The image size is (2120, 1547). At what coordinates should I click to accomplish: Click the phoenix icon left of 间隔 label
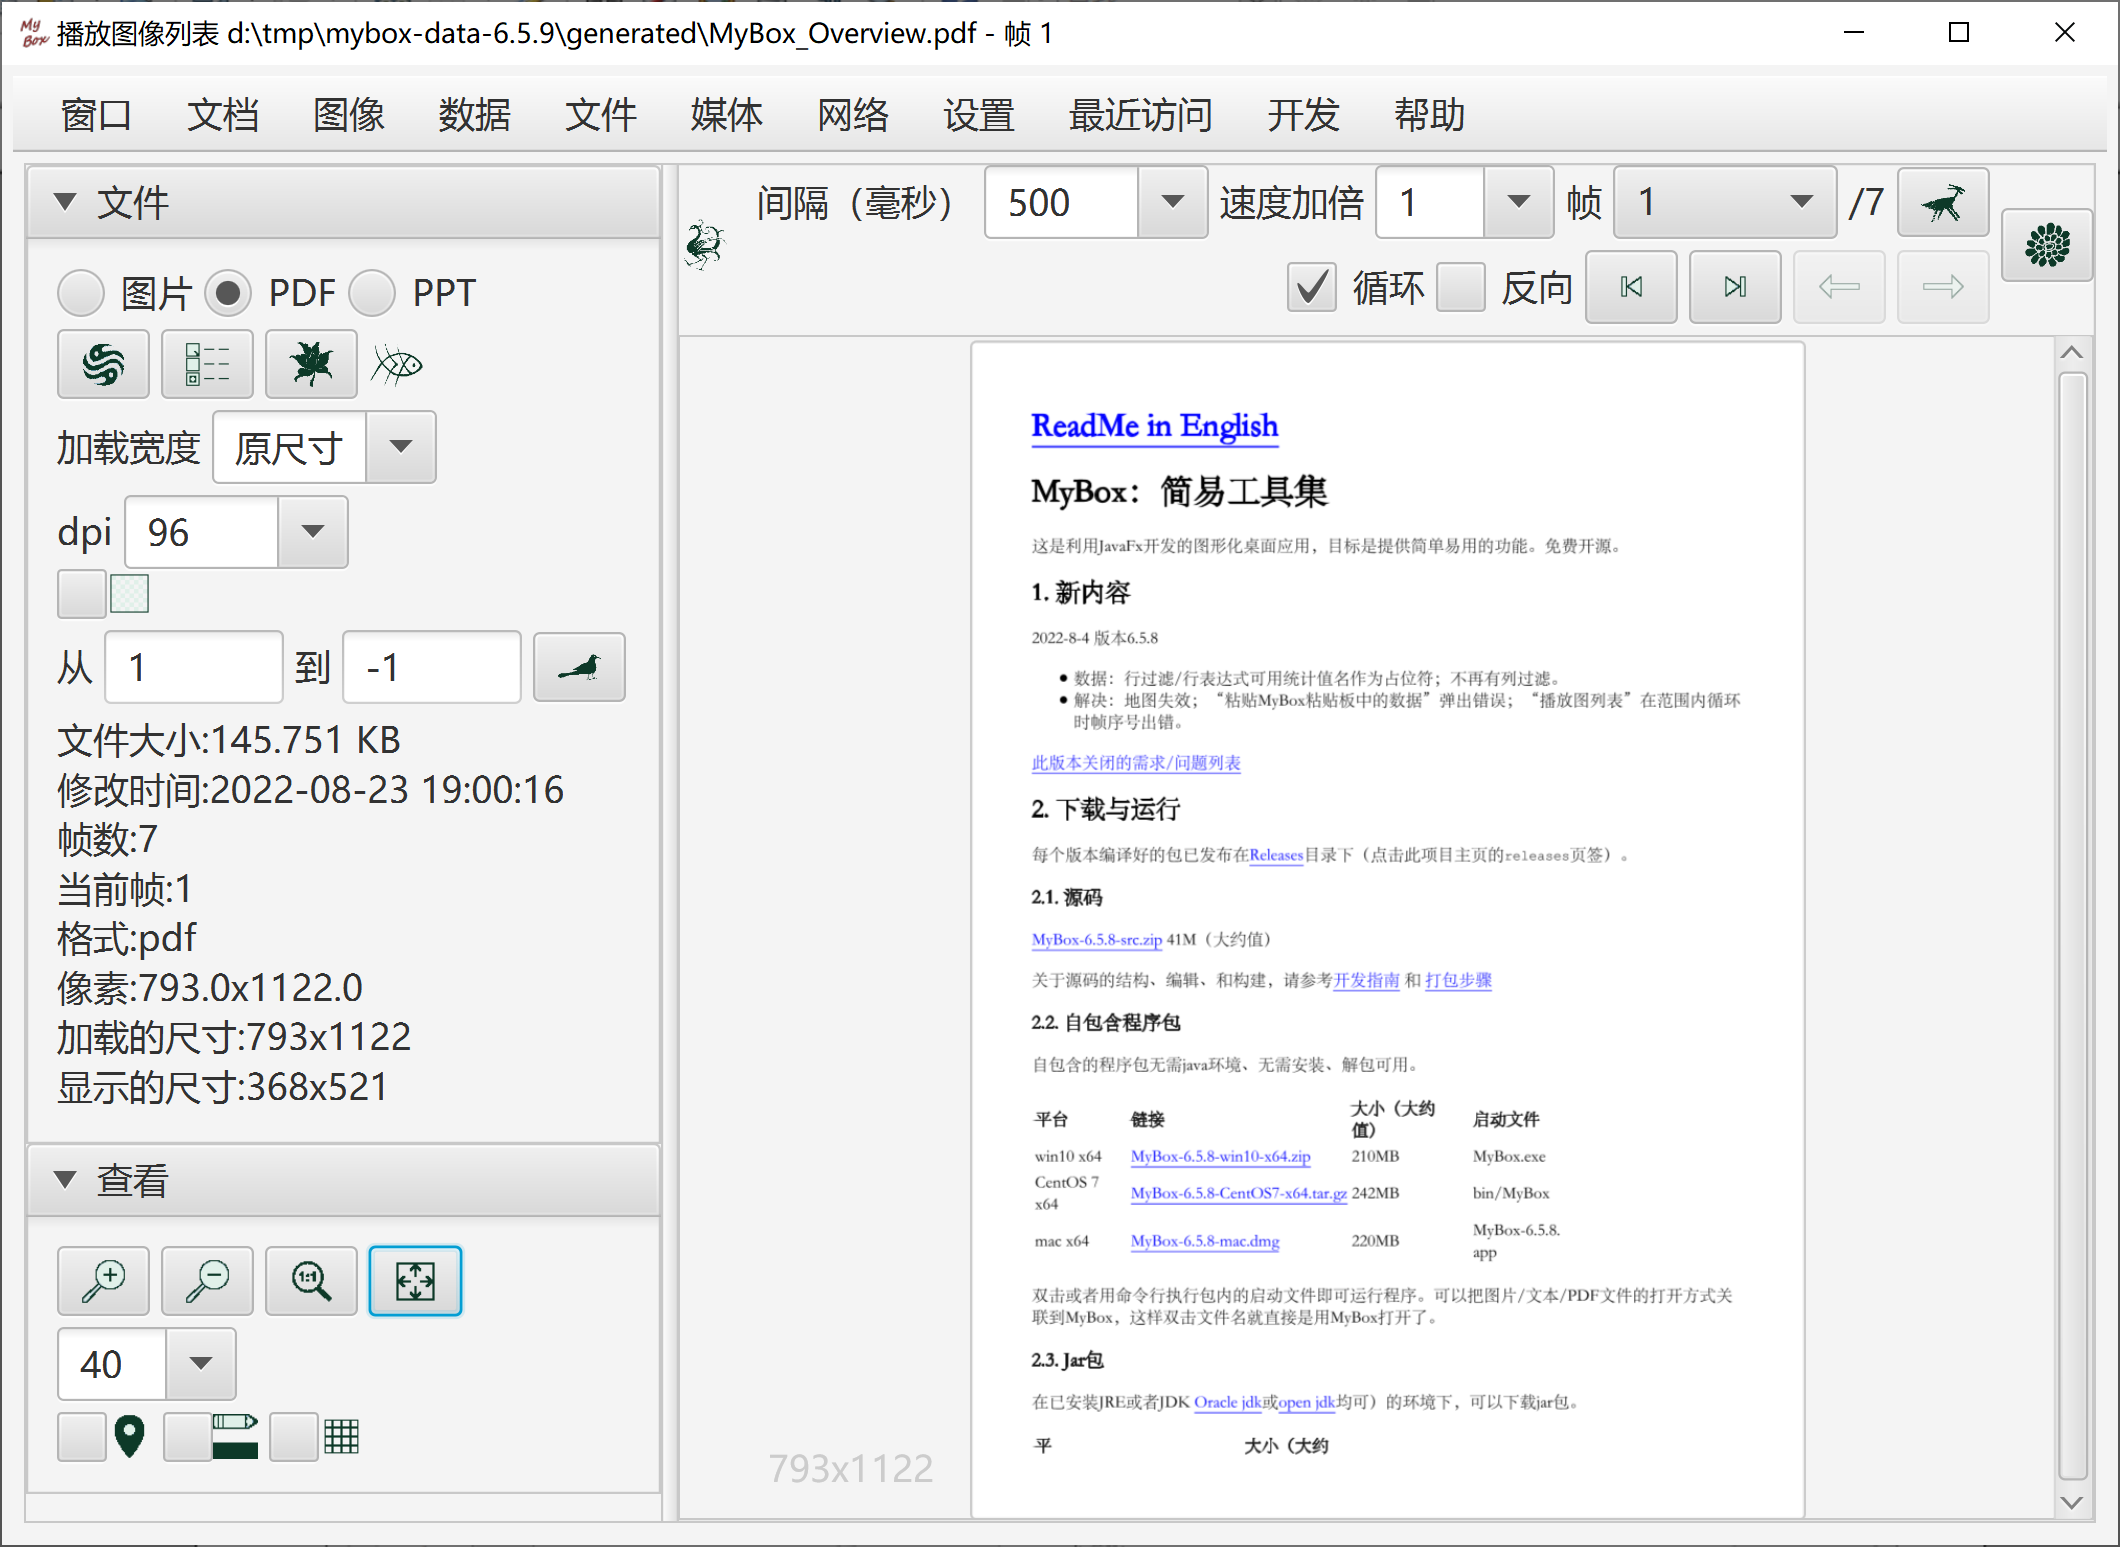704,245
